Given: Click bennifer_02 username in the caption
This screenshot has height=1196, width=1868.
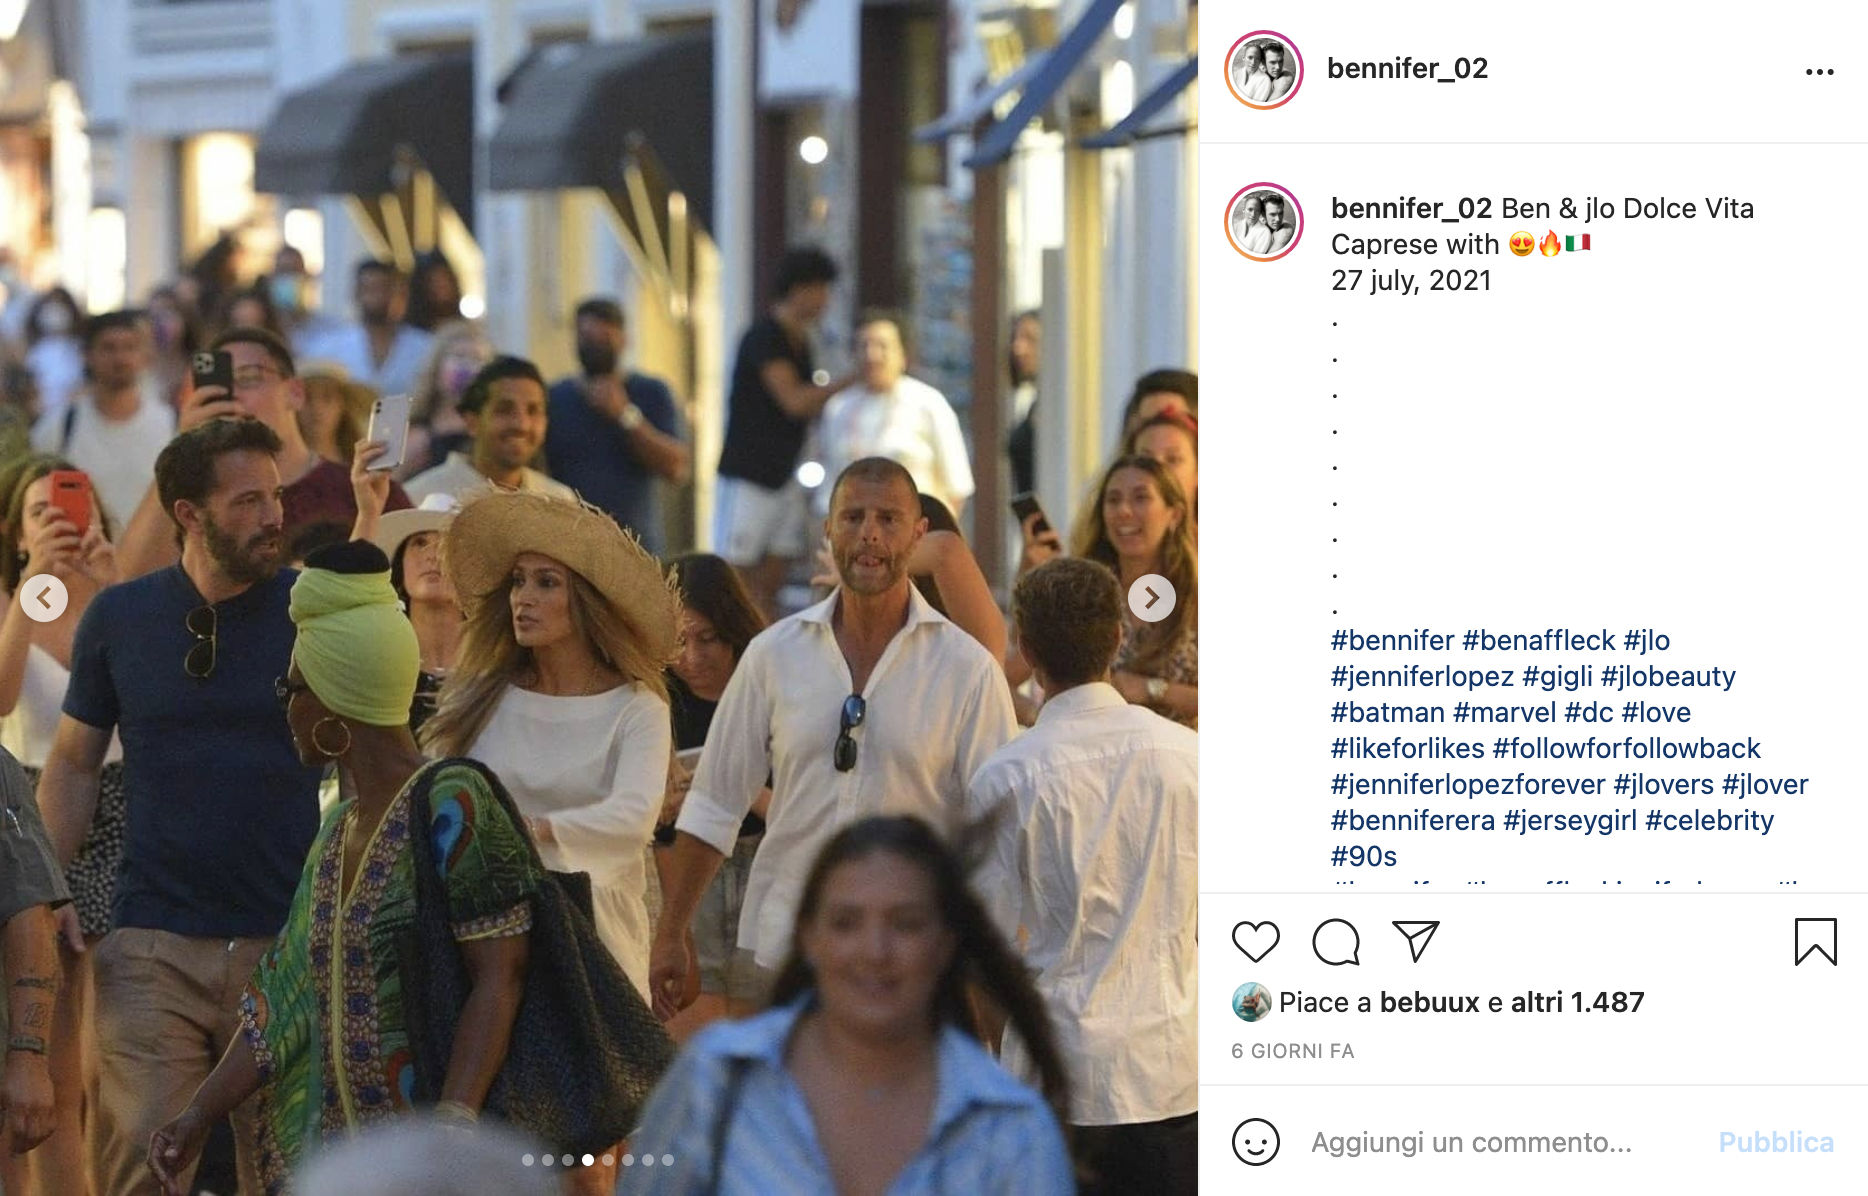Looking at the screenshot, I should tap(1411, 208).
